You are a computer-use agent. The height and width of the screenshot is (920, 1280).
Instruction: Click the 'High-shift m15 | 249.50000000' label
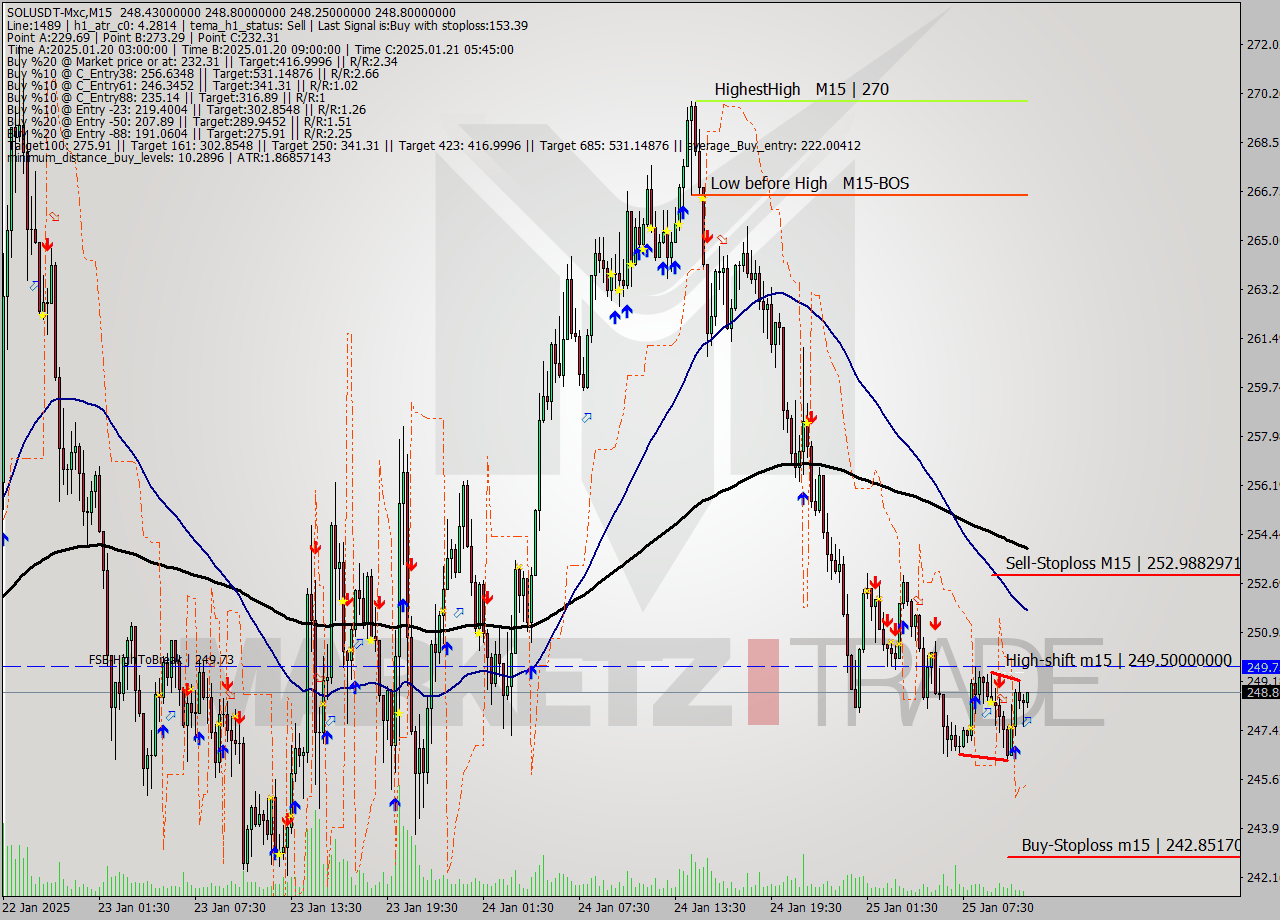click(x=1118, y=660)
